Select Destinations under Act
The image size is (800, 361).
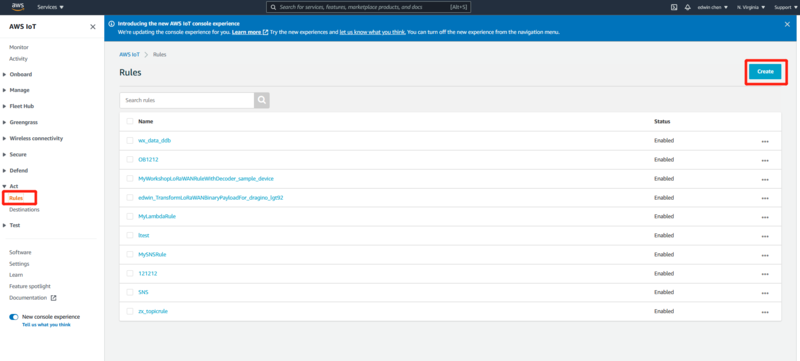[24, 210]
